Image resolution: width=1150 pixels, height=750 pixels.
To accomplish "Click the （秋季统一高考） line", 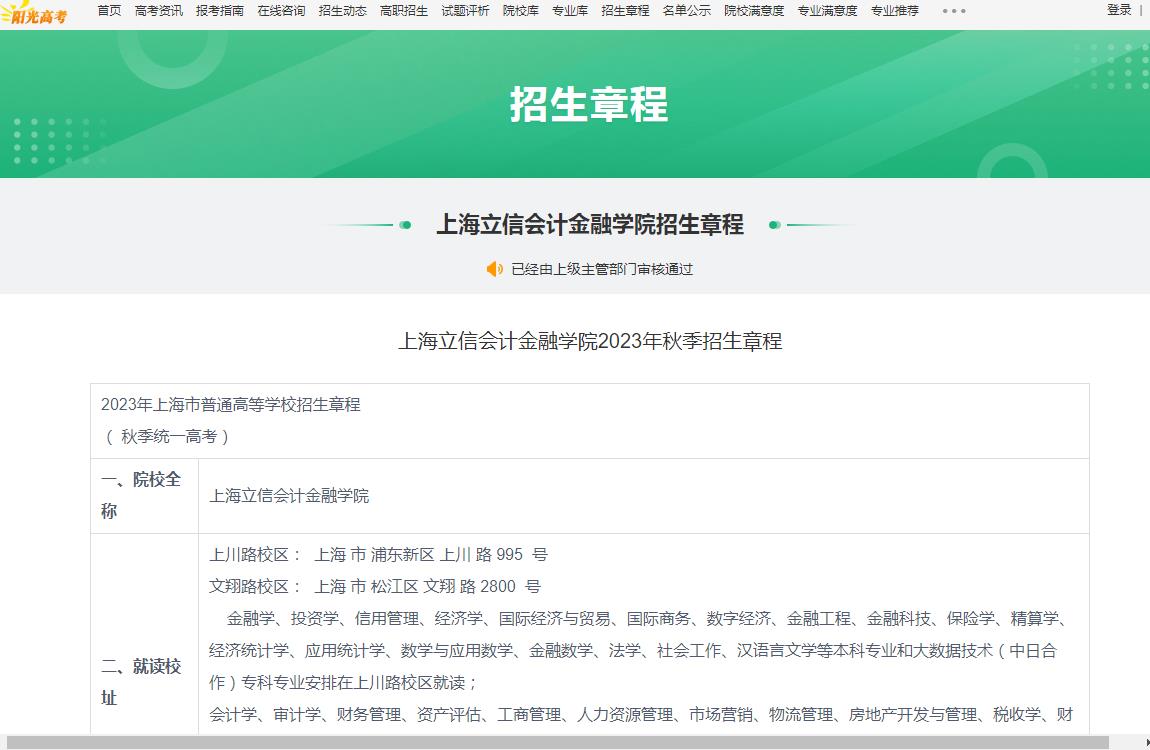I will [x=167, y=437].
